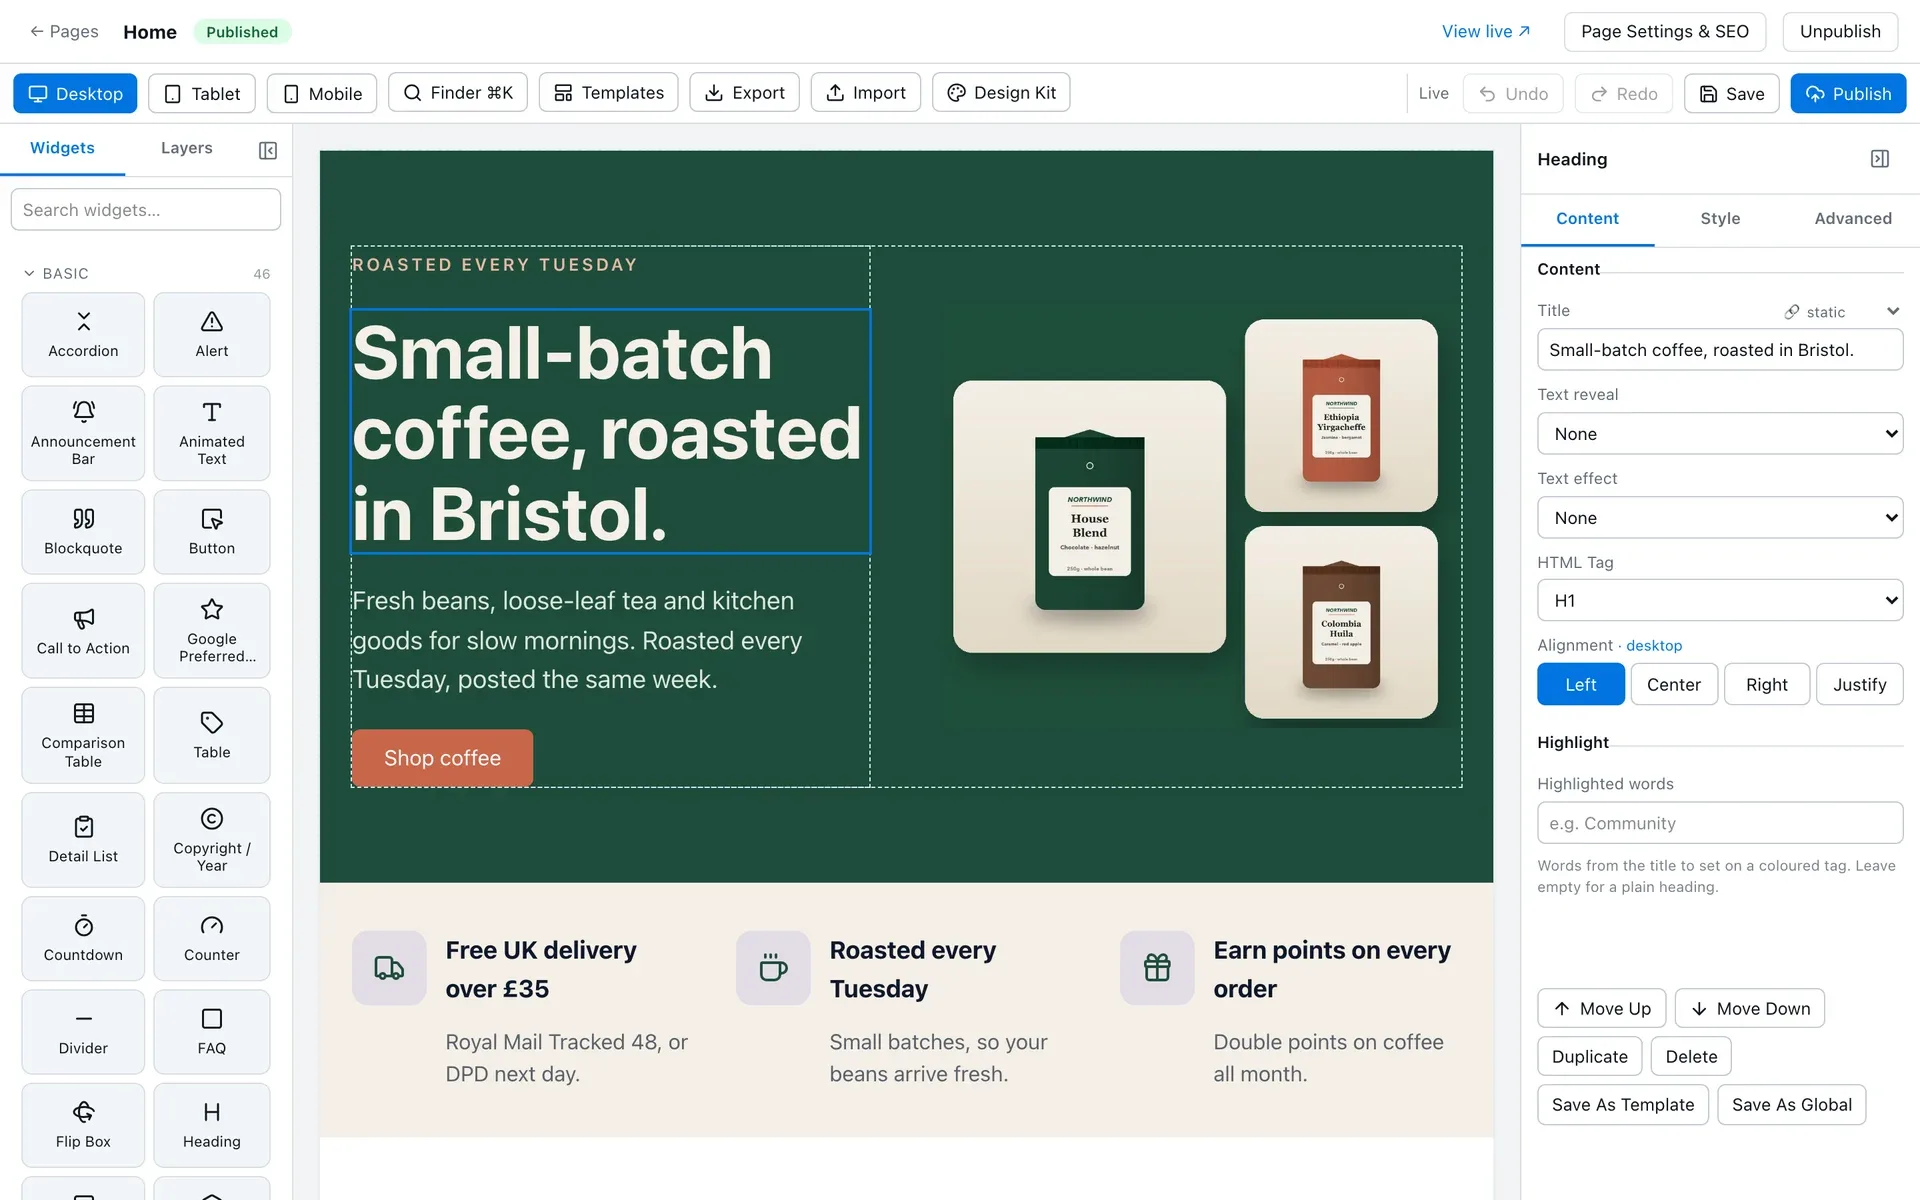Open the Design Kit palette
This screenshot has height=1200, width=1920.
(x=1001, y=93)
